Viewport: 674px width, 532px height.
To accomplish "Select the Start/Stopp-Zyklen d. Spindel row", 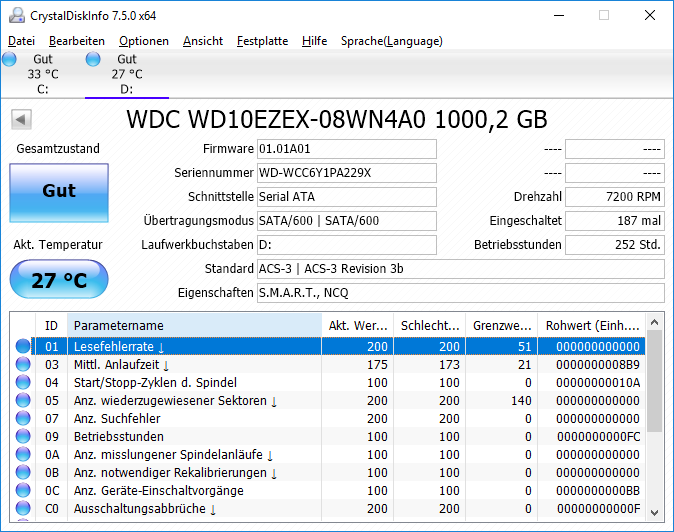I will click(328, 382).
